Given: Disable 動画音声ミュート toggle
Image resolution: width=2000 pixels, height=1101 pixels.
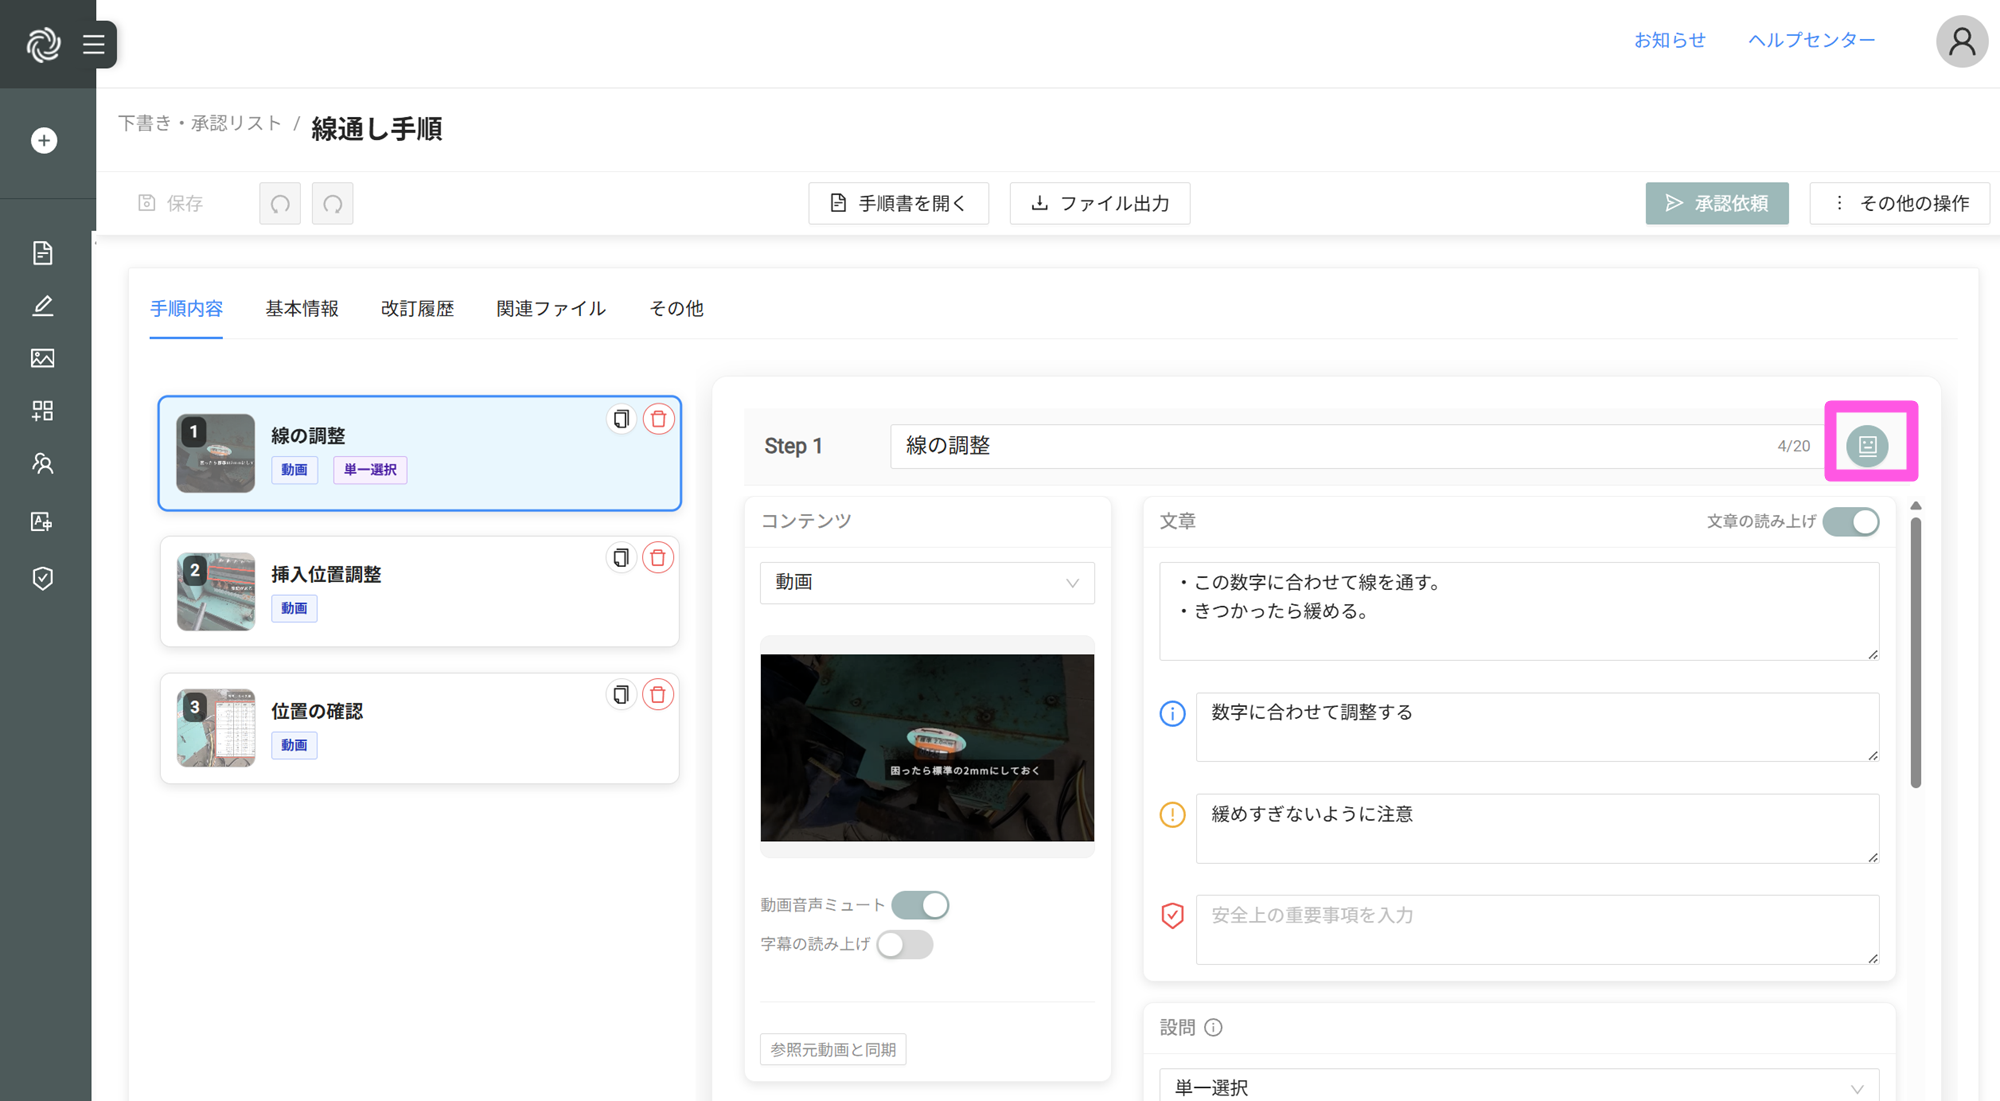Looking at the screenshot, I should [920, 905].
